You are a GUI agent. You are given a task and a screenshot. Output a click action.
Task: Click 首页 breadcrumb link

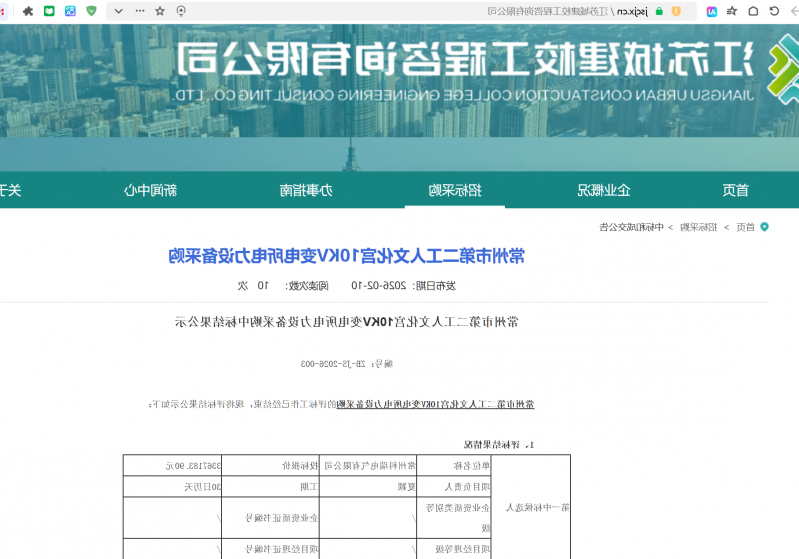(x=745, y=227)
